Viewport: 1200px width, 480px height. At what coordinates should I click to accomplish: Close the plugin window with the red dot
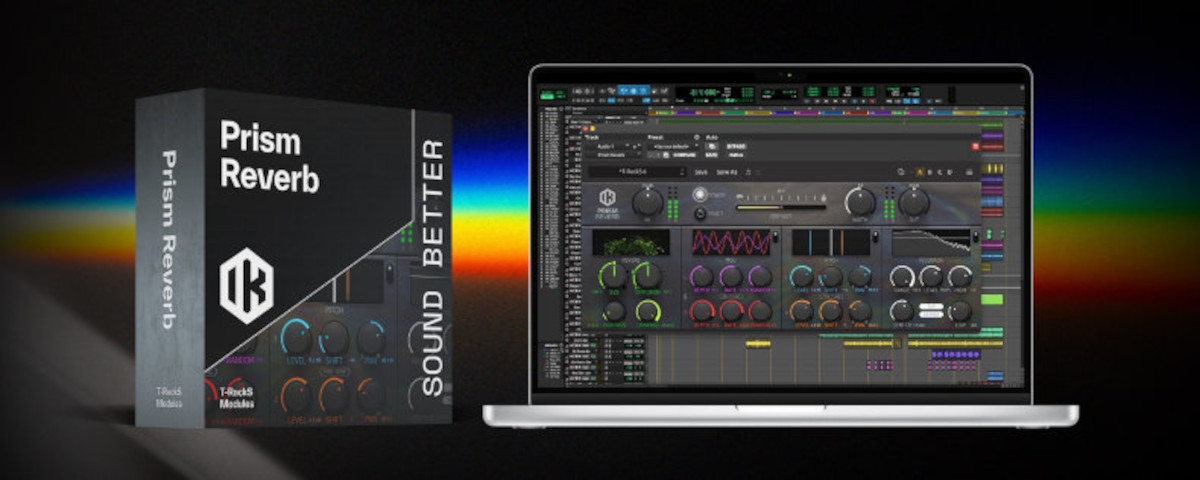click(x=586, y=128)
